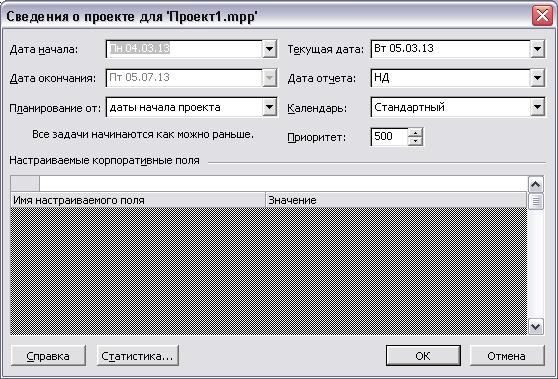Open Справка help button

tap(48, 356)
